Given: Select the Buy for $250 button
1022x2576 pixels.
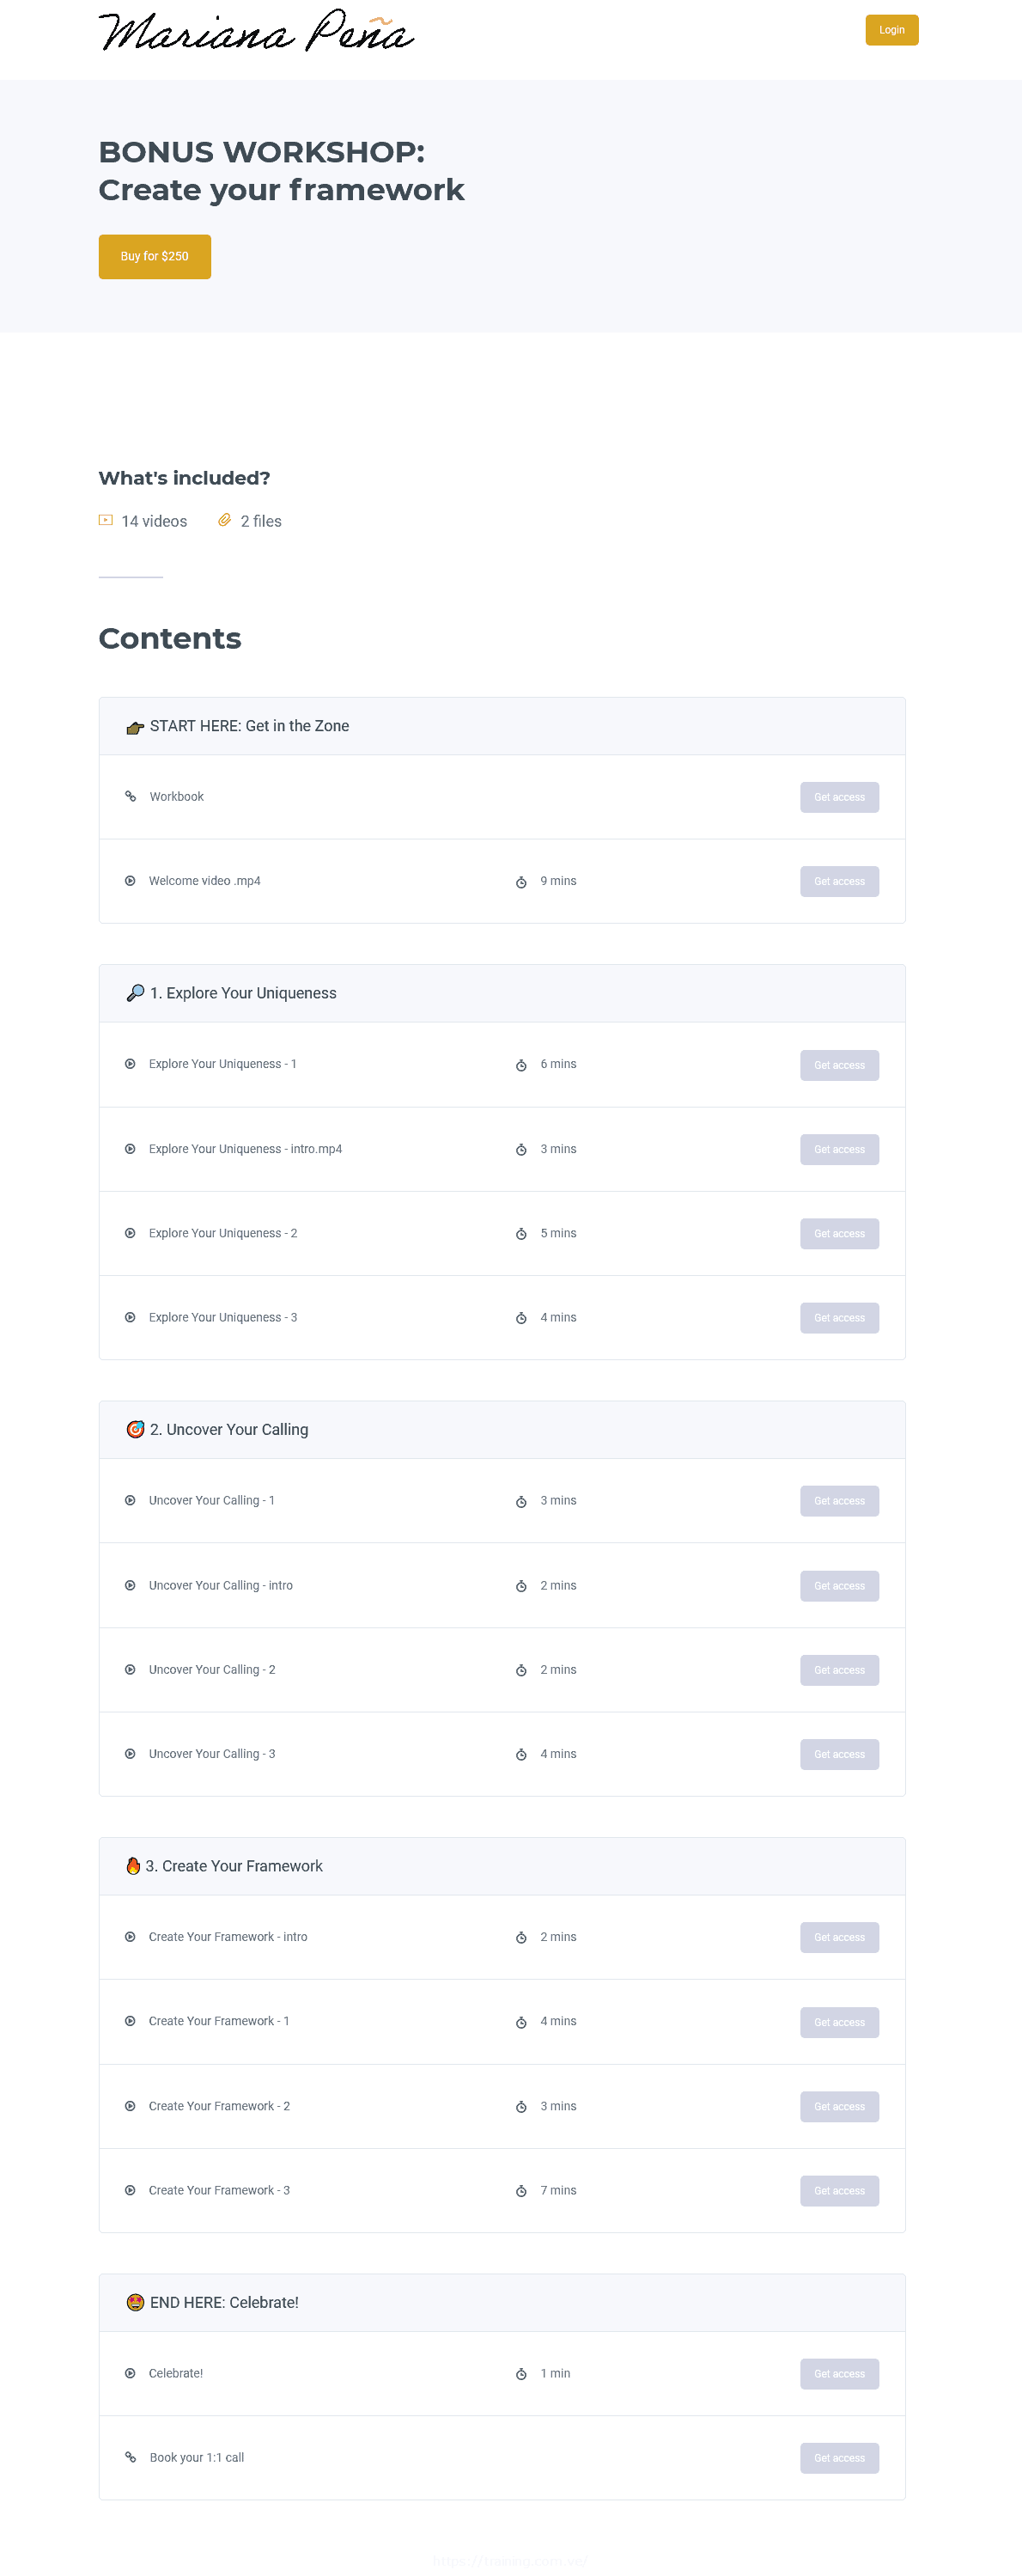Looking at the screenshot, I should click(x=154, y=256).
